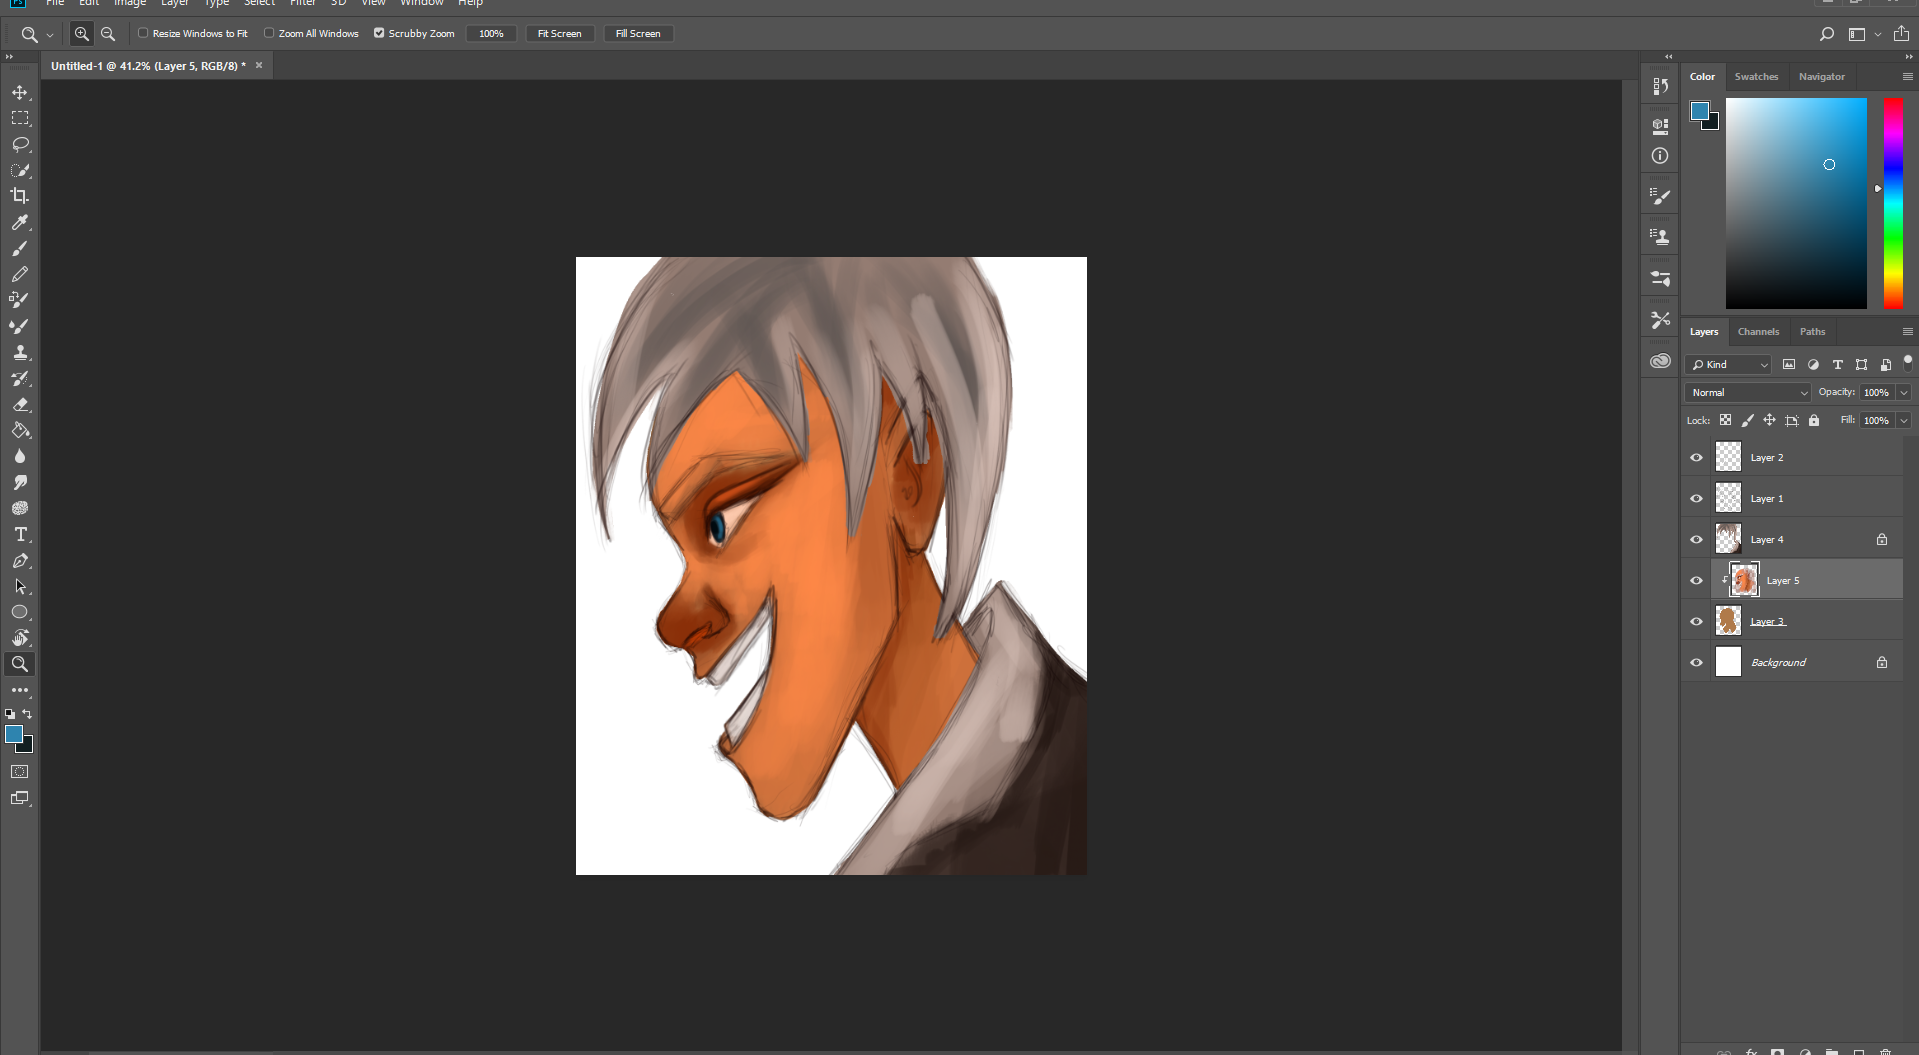Select the Clone Stamp tool
Image resolution: width=1919 pixels, height=1055 pixels.
pos(20,352)
